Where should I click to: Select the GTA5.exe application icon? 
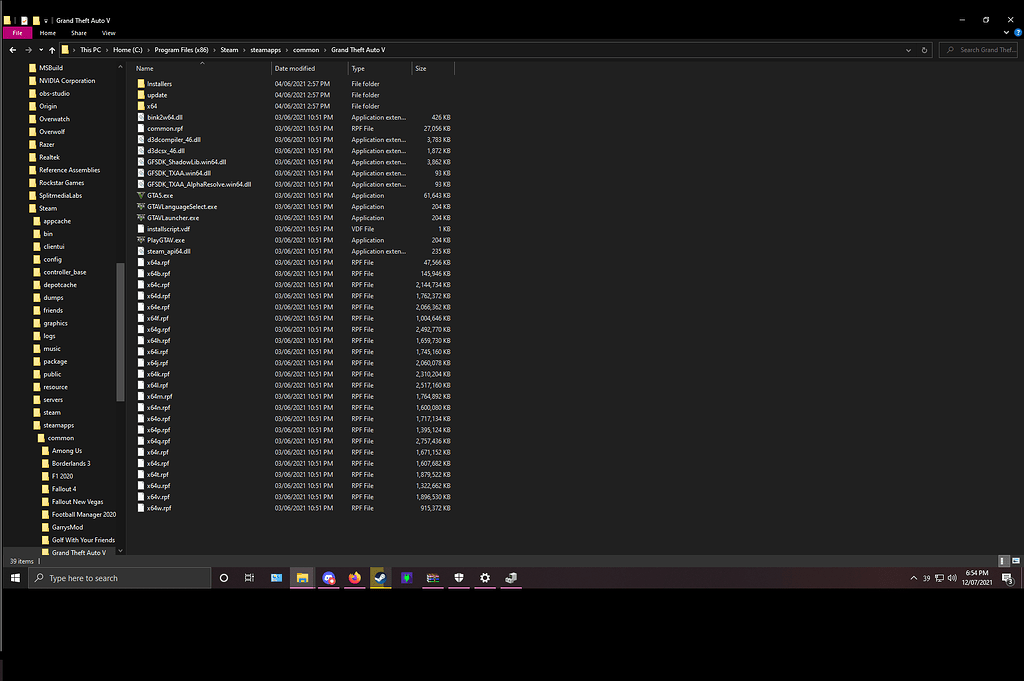[x=141, y=195]
